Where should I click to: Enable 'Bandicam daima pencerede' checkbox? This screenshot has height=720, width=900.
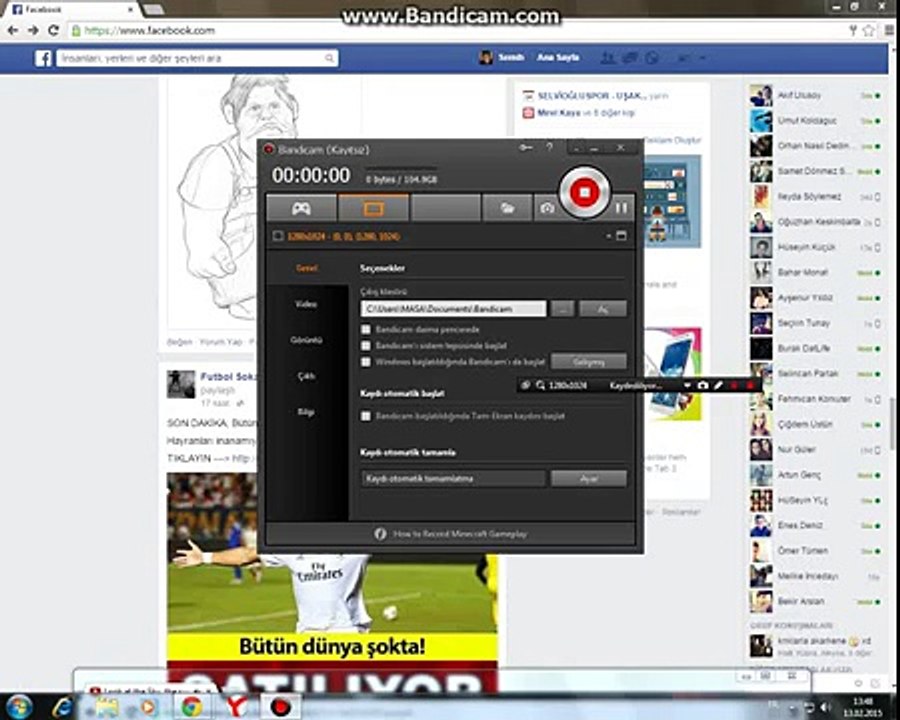click(366, 330)
